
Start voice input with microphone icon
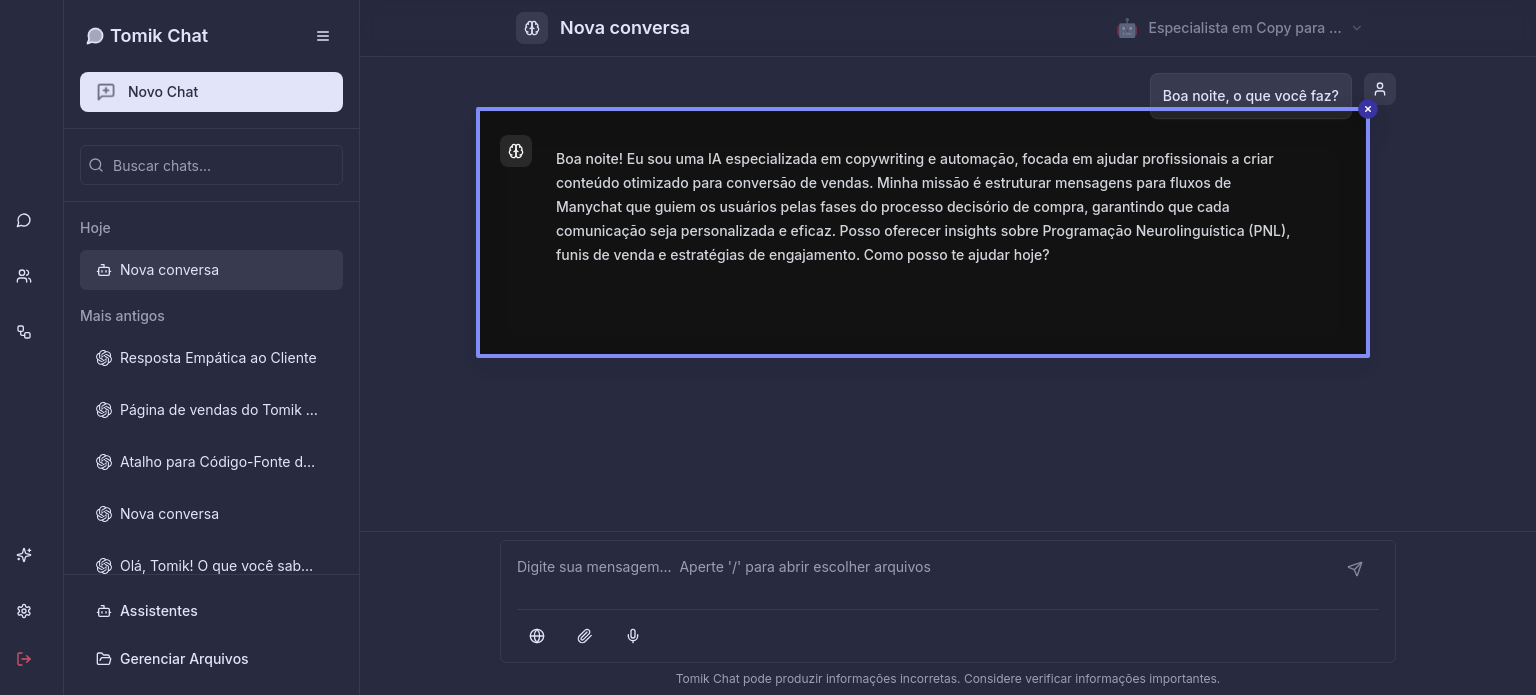pyautogui.click(x=633, y=636)
